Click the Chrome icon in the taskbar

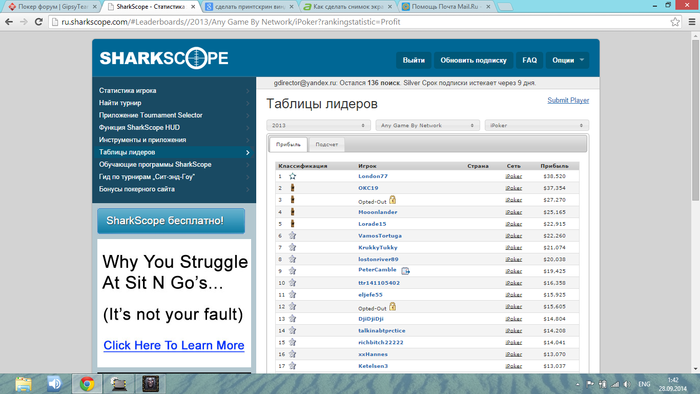click(87, 384)
